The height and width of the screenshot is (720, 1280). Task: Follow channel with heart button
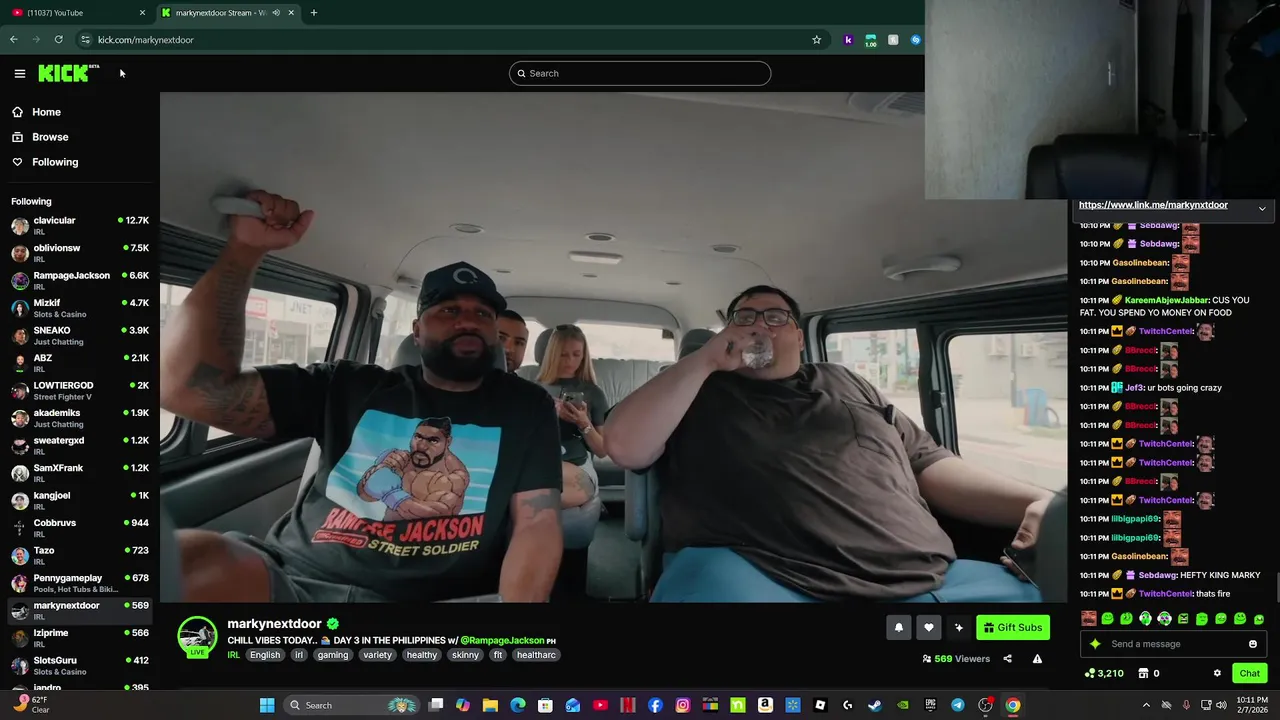coord(928,627)
